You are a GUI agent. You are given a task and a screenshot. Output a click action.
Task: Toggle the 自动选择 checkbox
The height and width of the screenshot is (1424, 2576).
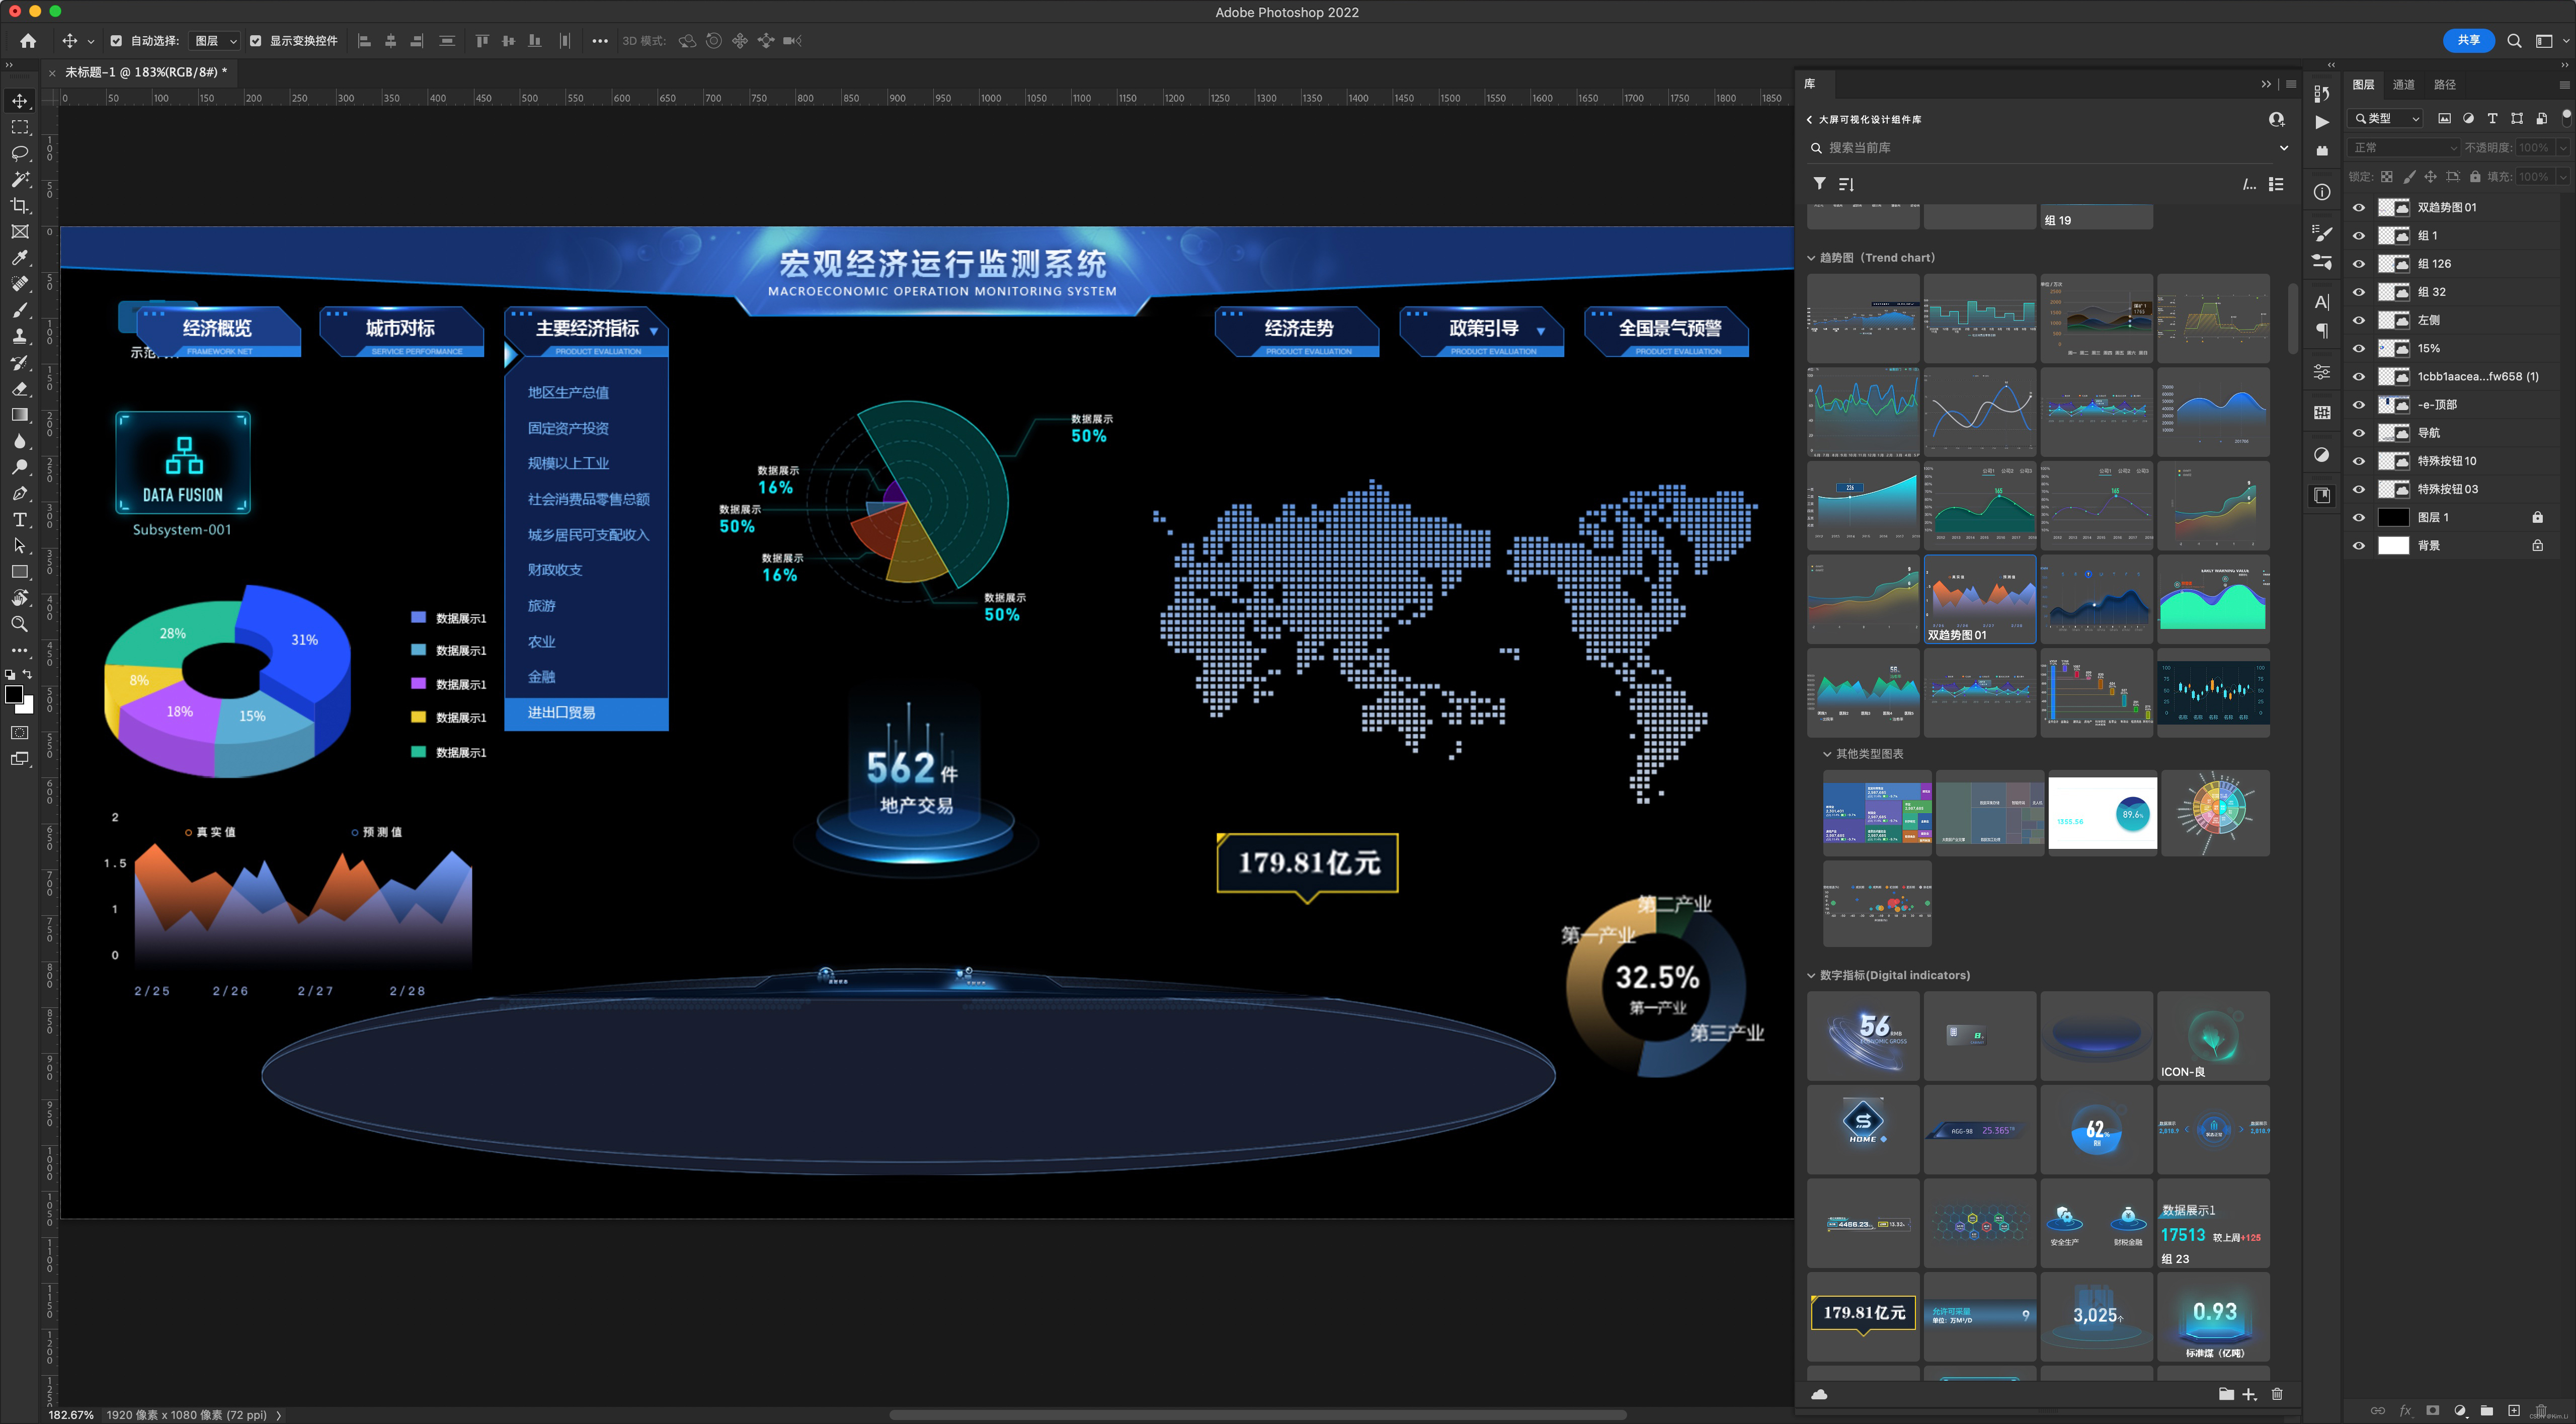(116, 41)
